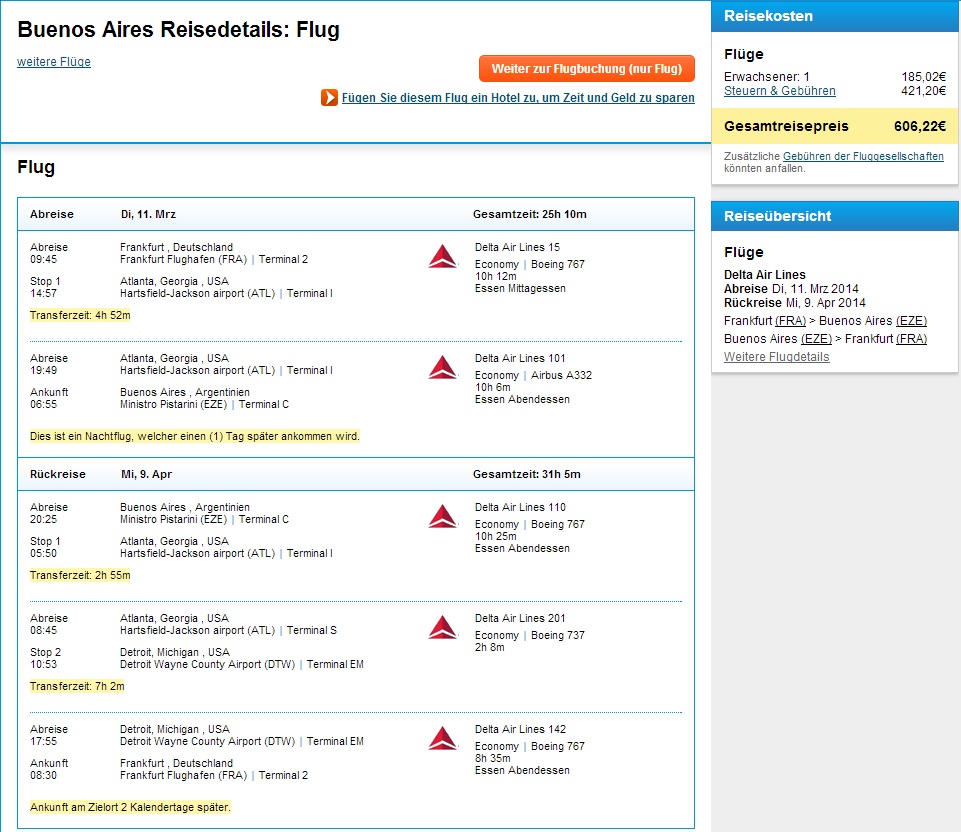Click Delta logo for flight Delta Air Lines 15

(x=443, y=256)
